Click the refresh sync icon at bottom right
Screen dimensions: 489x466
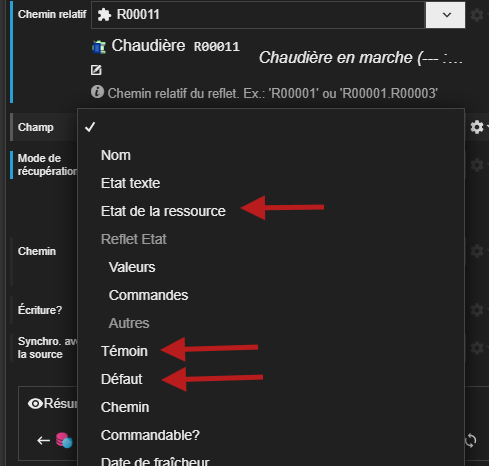470,440
